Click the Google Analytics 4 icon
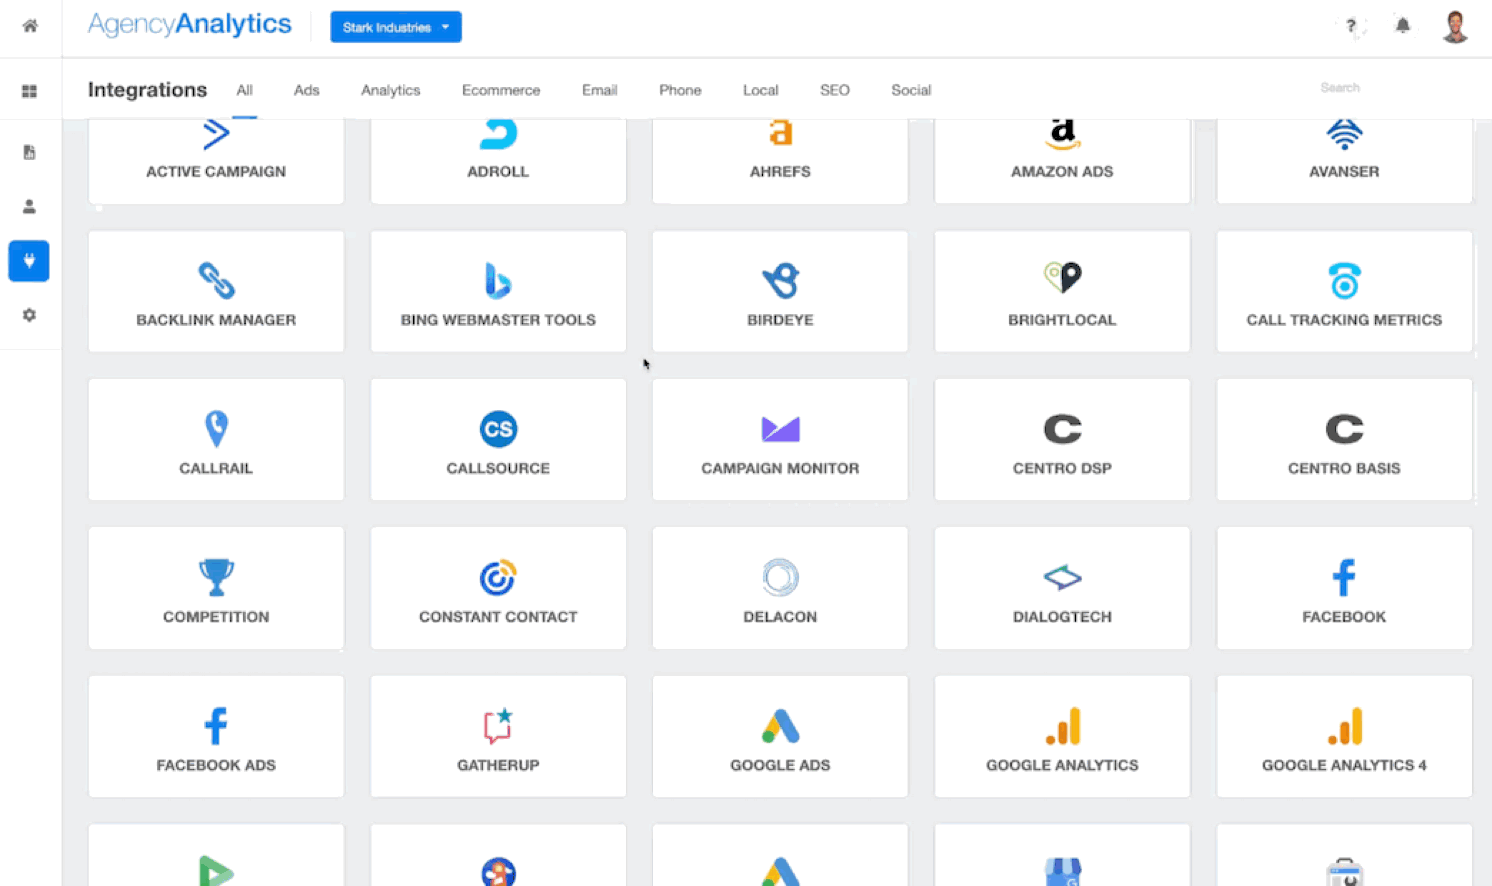 tap(1344, 726)
